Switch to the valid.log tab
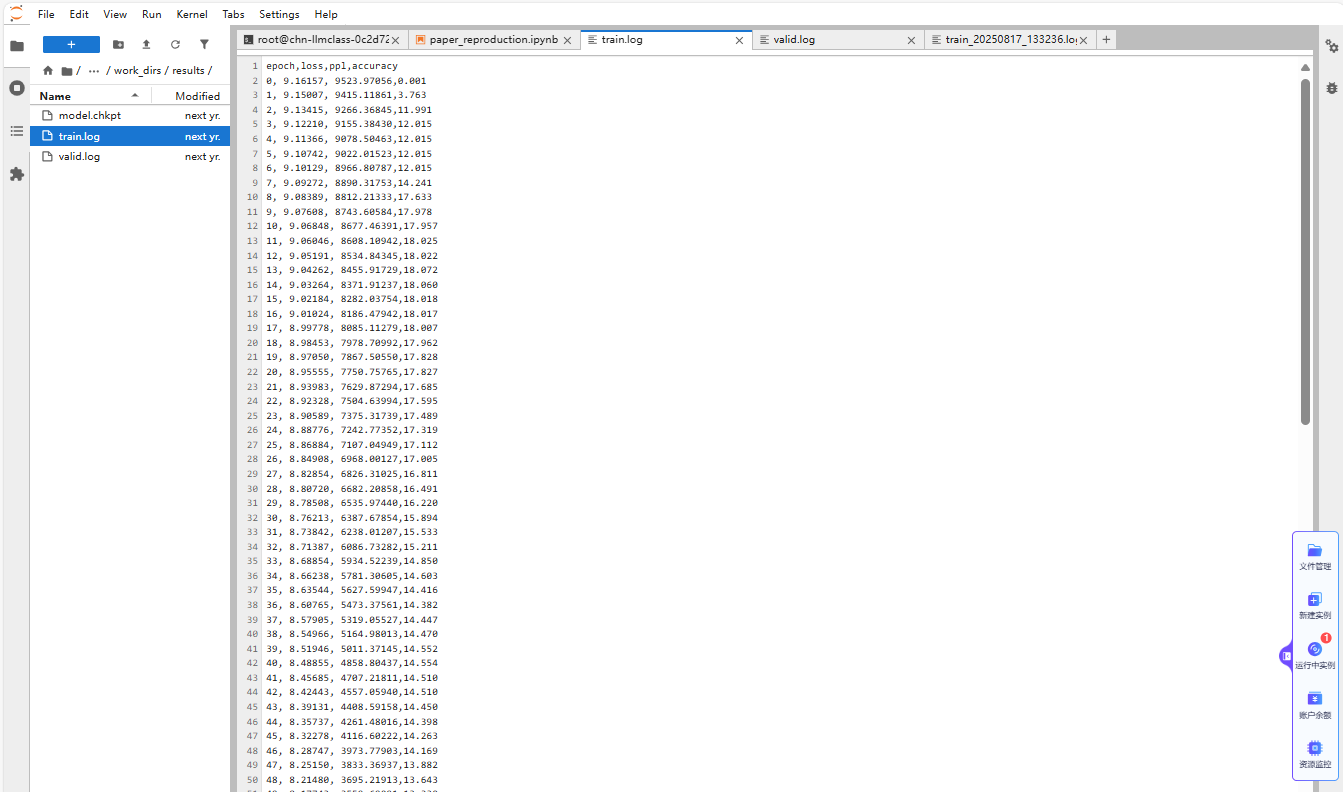1343x792 pixels. pyautogui.click(x=794, y=40)
